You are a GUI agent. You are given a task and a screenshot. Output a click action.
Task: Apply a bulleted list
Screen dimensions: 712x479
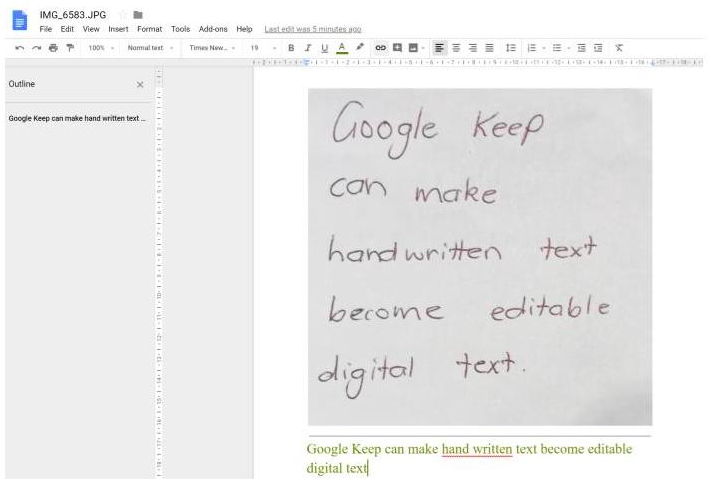(557, 48)
